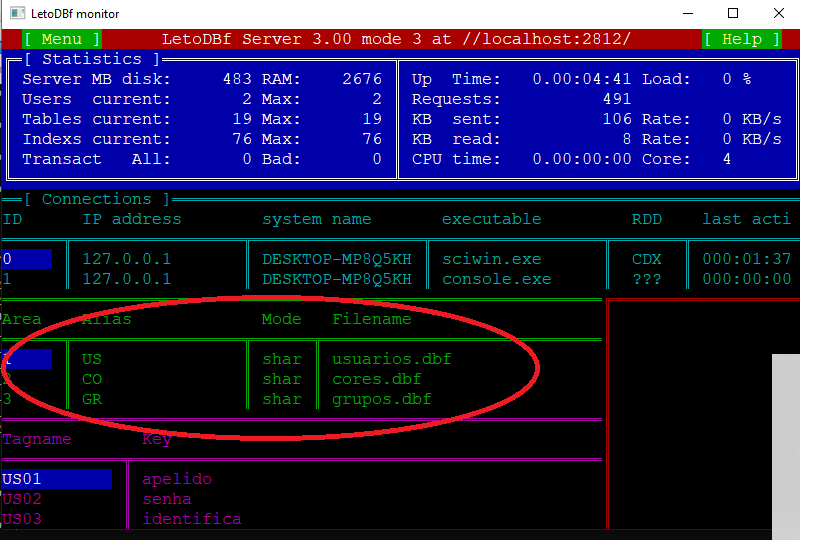Click the Tagname column header
Image resolution: width=819 pixels, height=540 pixels.
click(37, 439)
